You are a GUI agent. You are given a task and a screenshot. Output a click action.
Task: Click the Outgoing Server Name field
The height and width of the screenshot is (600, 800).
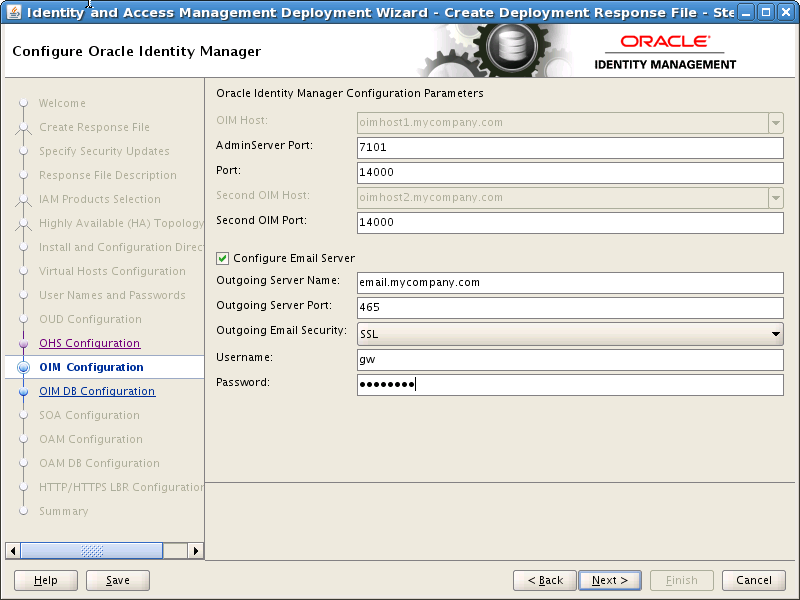click(570, 283)
